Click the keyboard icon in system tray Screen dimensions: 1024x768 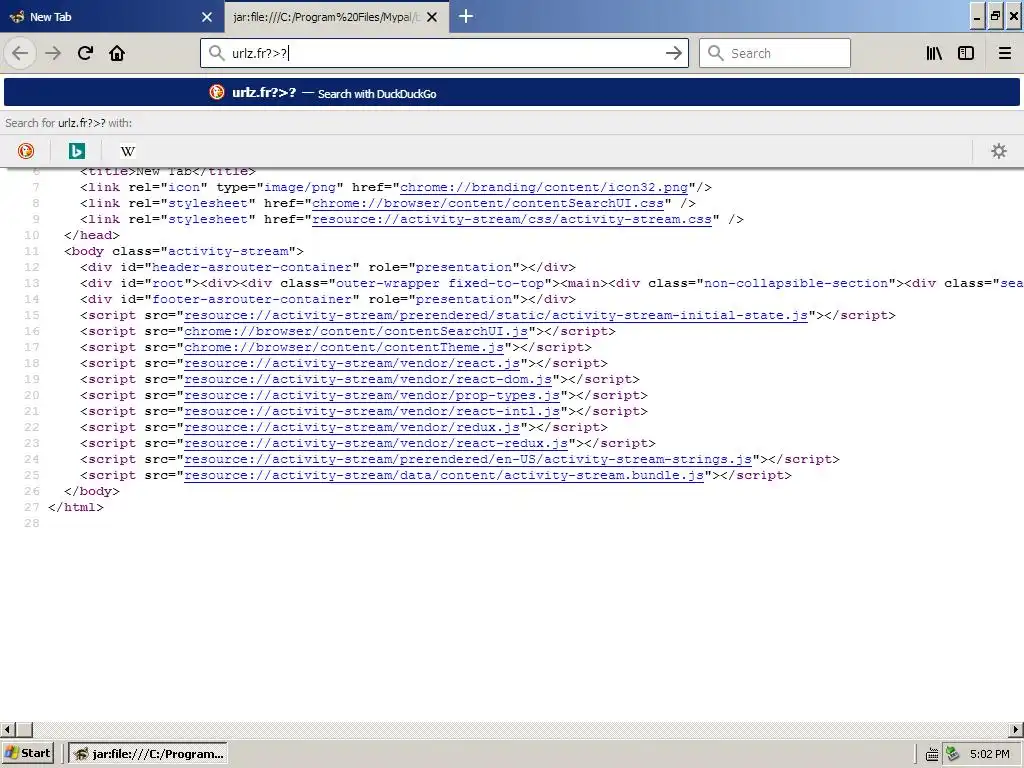[x=932, y=754]
